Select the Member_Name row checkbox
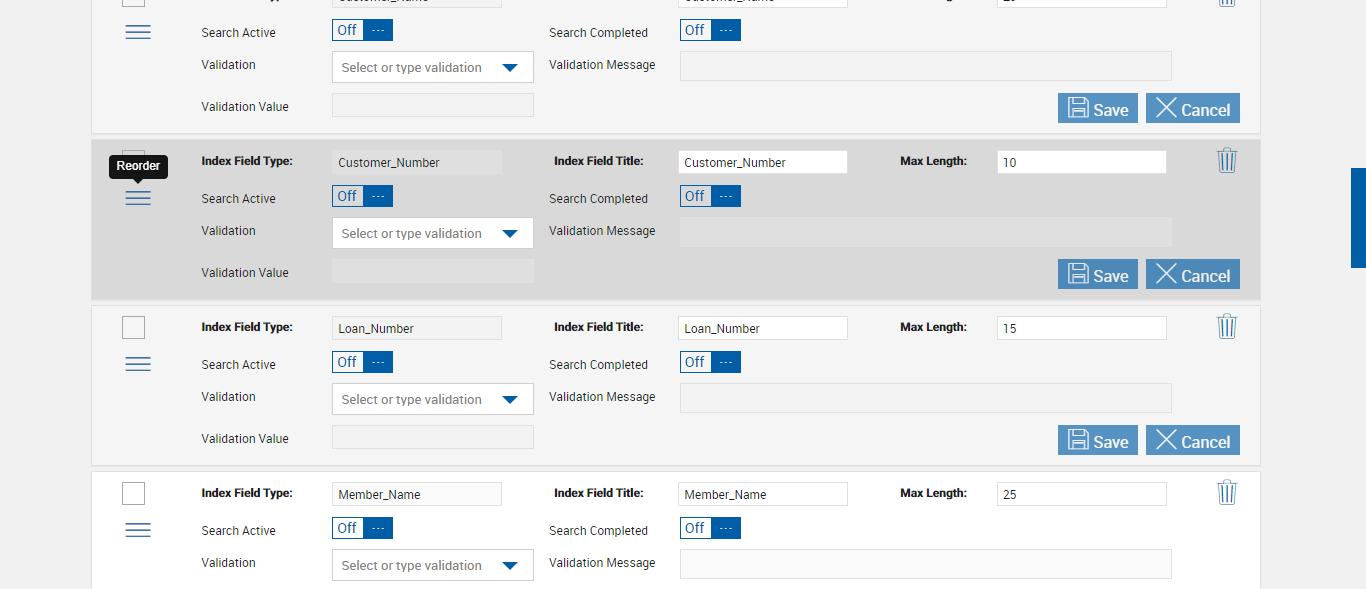The image size is (1366, 589). tap(133, 494)
